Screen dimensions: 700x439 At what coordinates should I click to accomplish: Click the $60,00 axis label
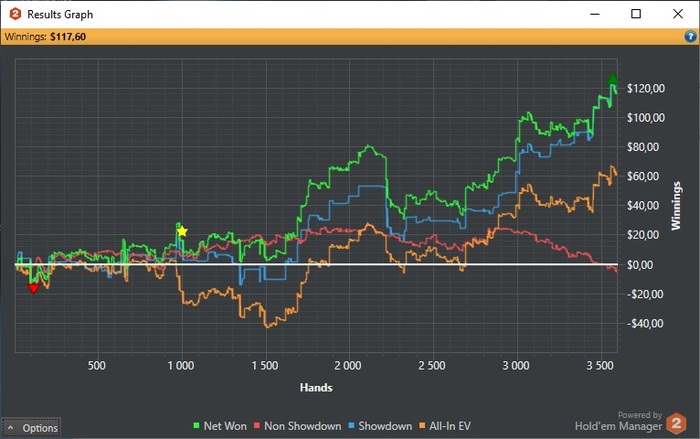[x=643, y=176]
